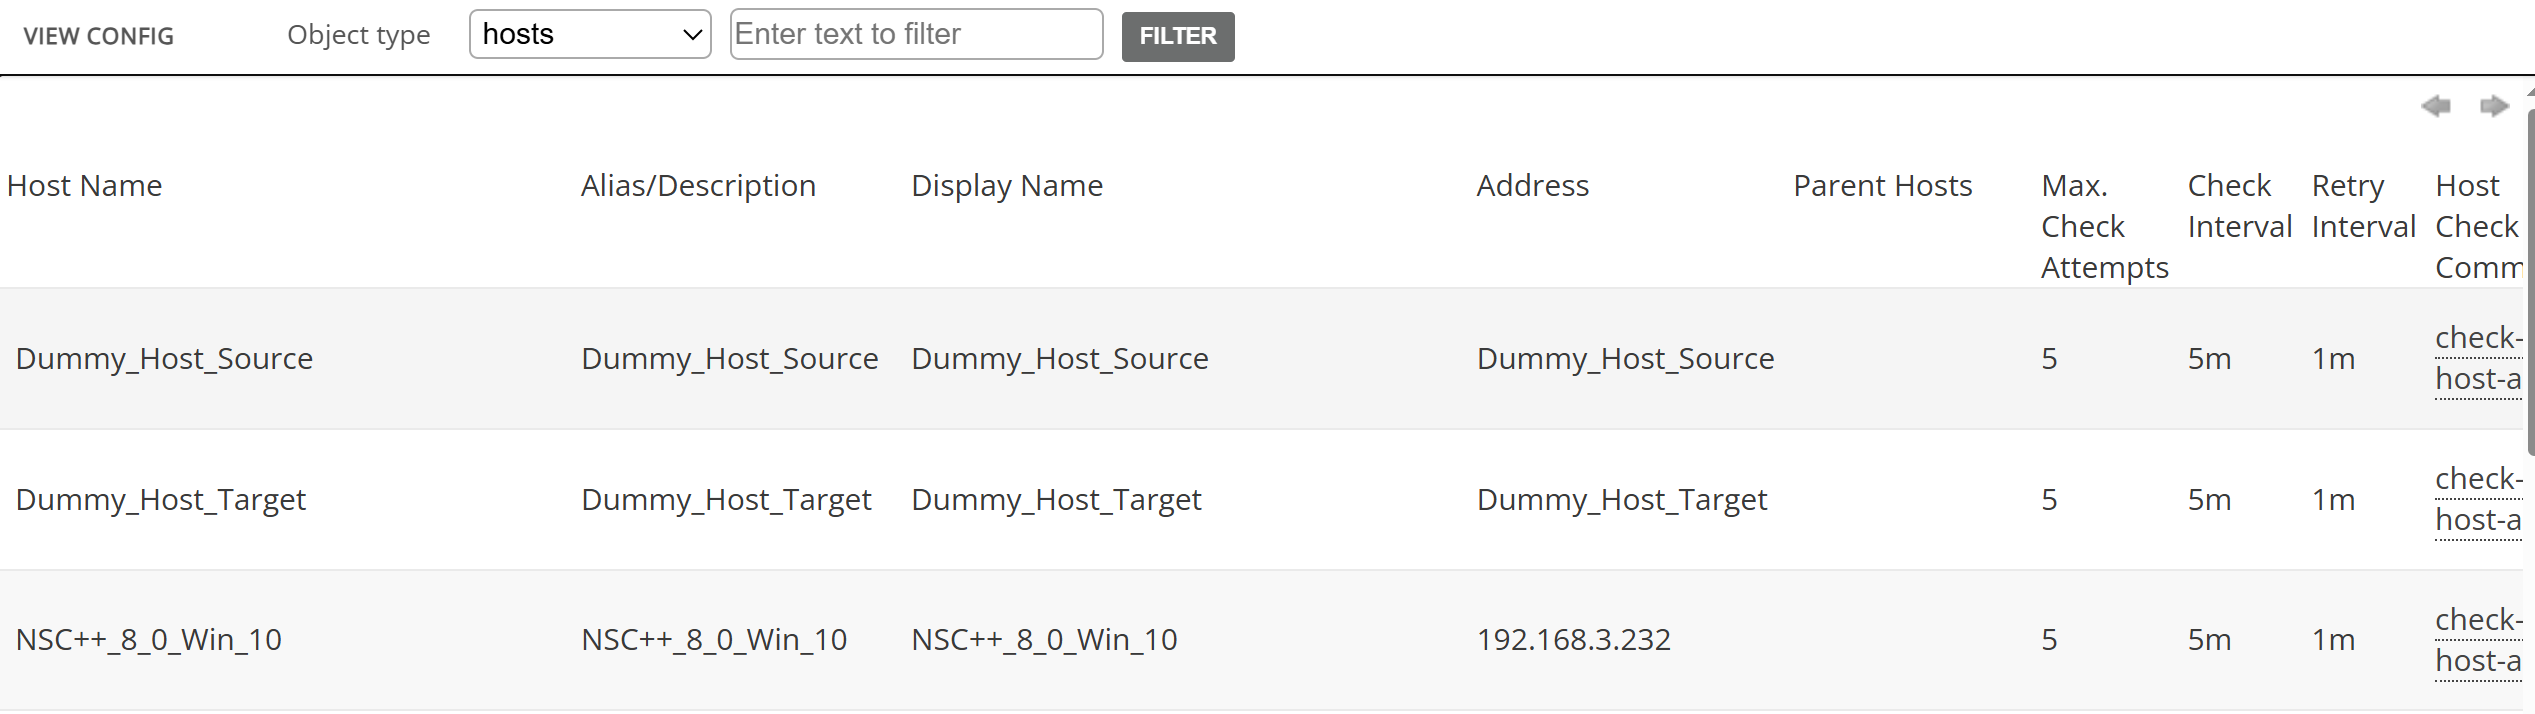Open check command link for NSC++_8_0_Win_10
Viewport: 2535px width, 714px height.
2477,640
